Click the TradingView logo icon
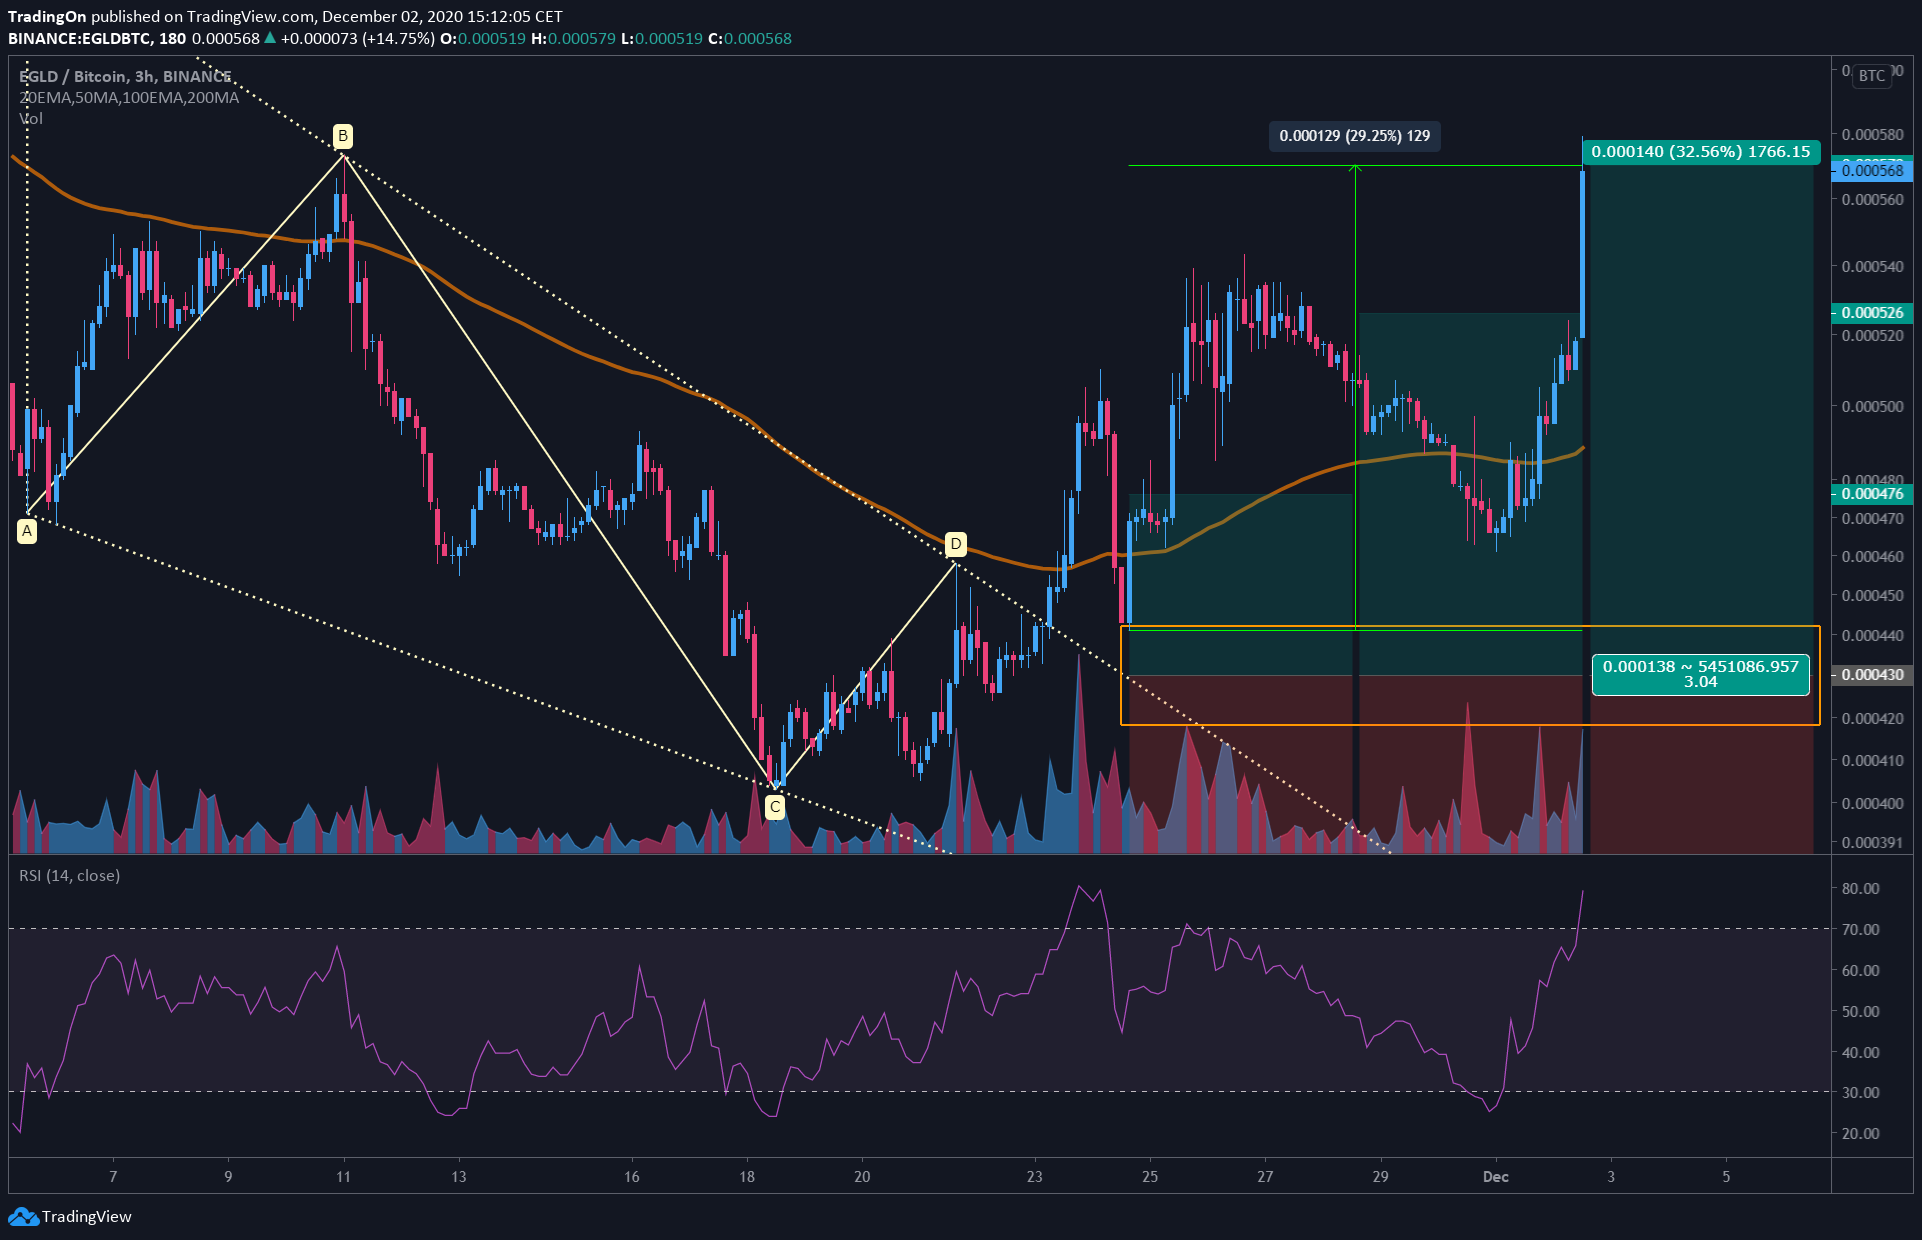The height and width of the screenshot is (1240, 1922). tap(23, 1216)
